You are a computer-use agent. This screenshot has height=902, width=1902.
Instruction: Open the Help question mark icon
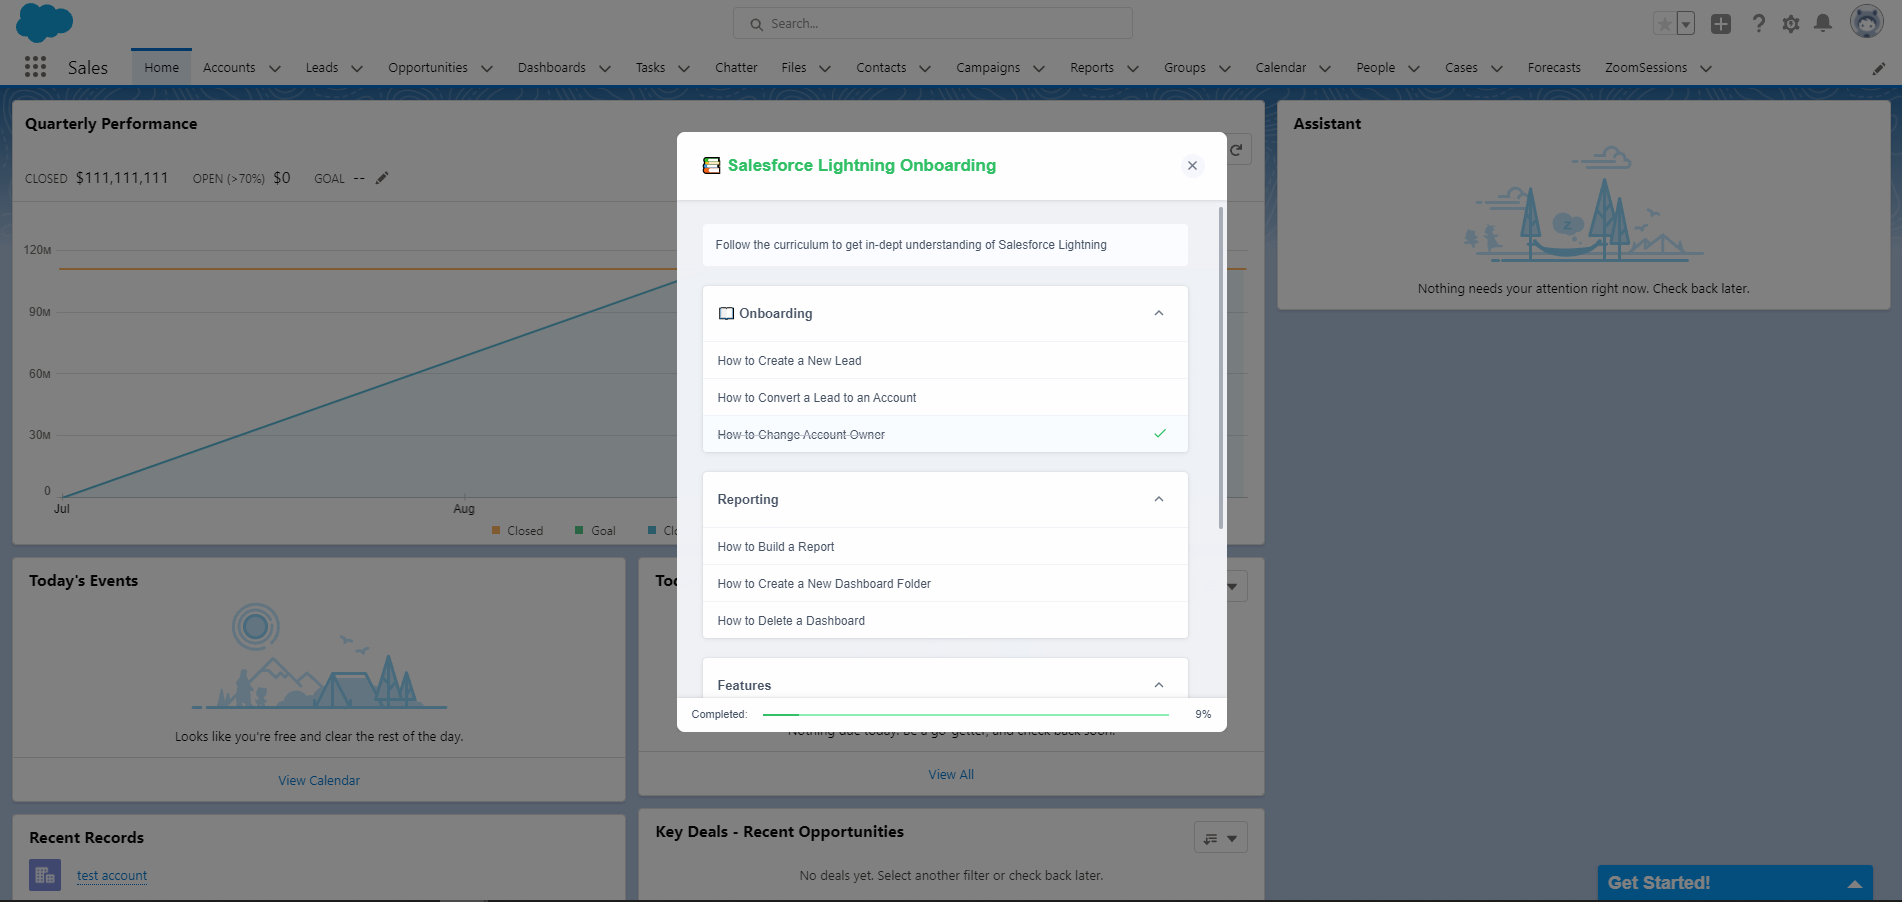pos(1759,23)
